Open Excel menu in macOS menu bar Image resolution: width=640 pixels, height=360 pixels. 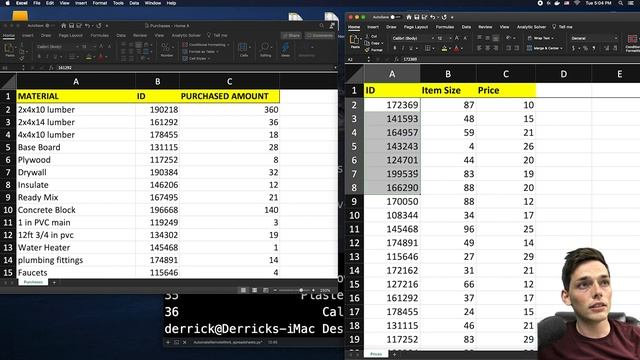[22, 3]
